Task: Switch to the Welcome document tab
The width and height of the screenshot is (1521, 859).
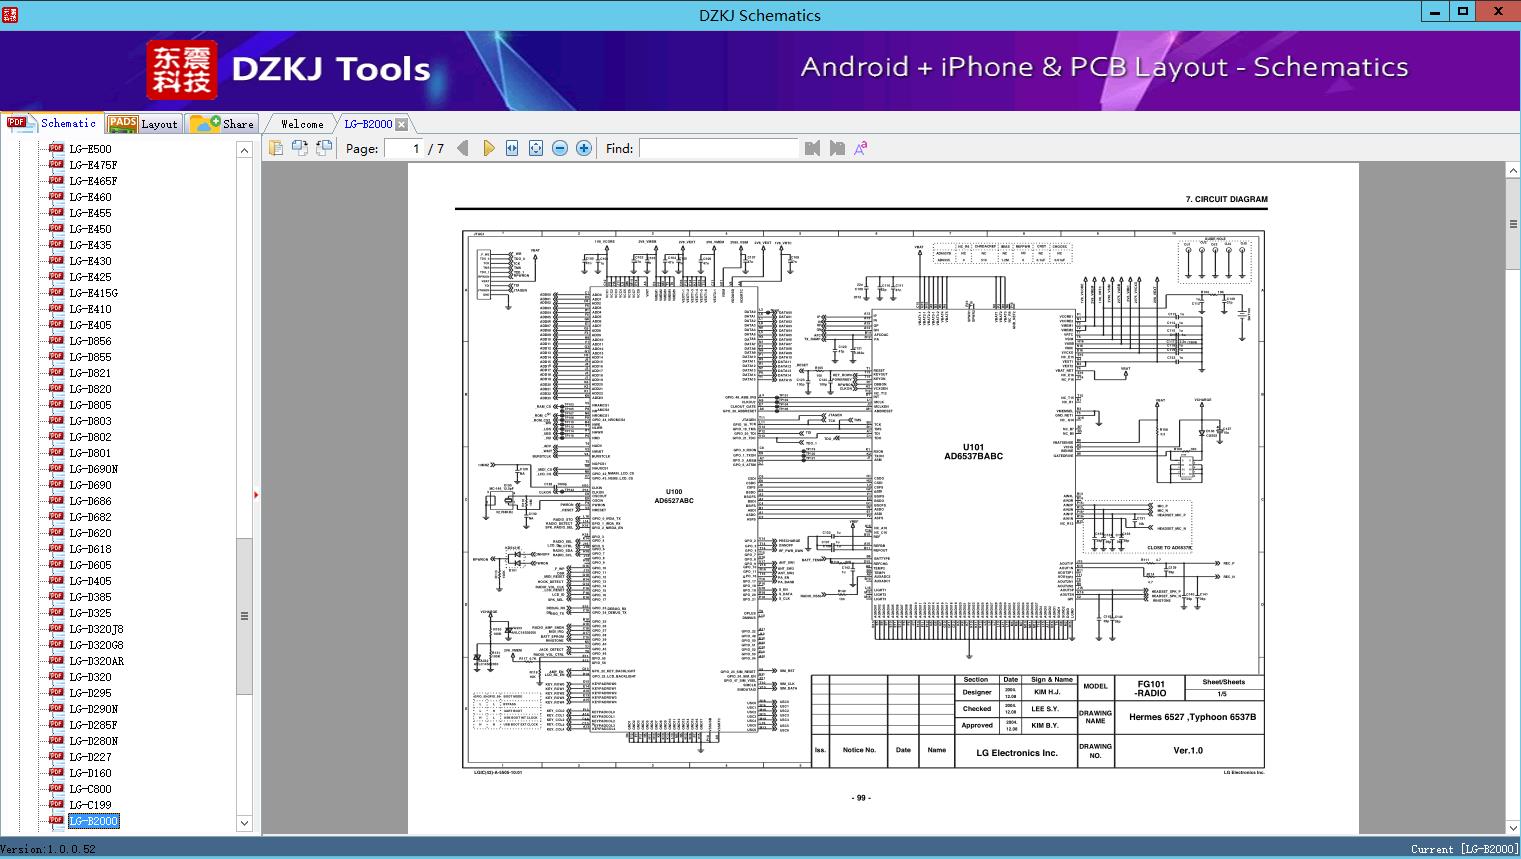Action: pos(302,124)
